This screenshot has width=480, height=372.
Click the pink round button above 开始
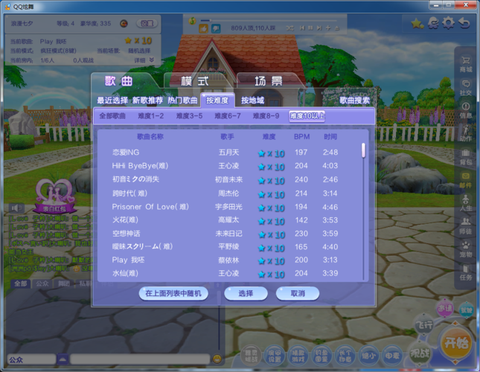click(445, 308)
